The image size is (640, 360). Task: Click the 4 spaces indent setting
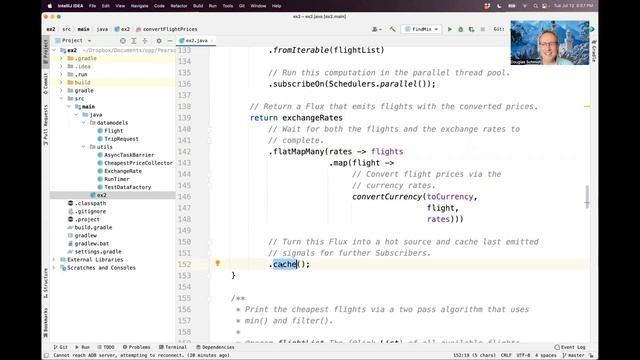point(546,356)
